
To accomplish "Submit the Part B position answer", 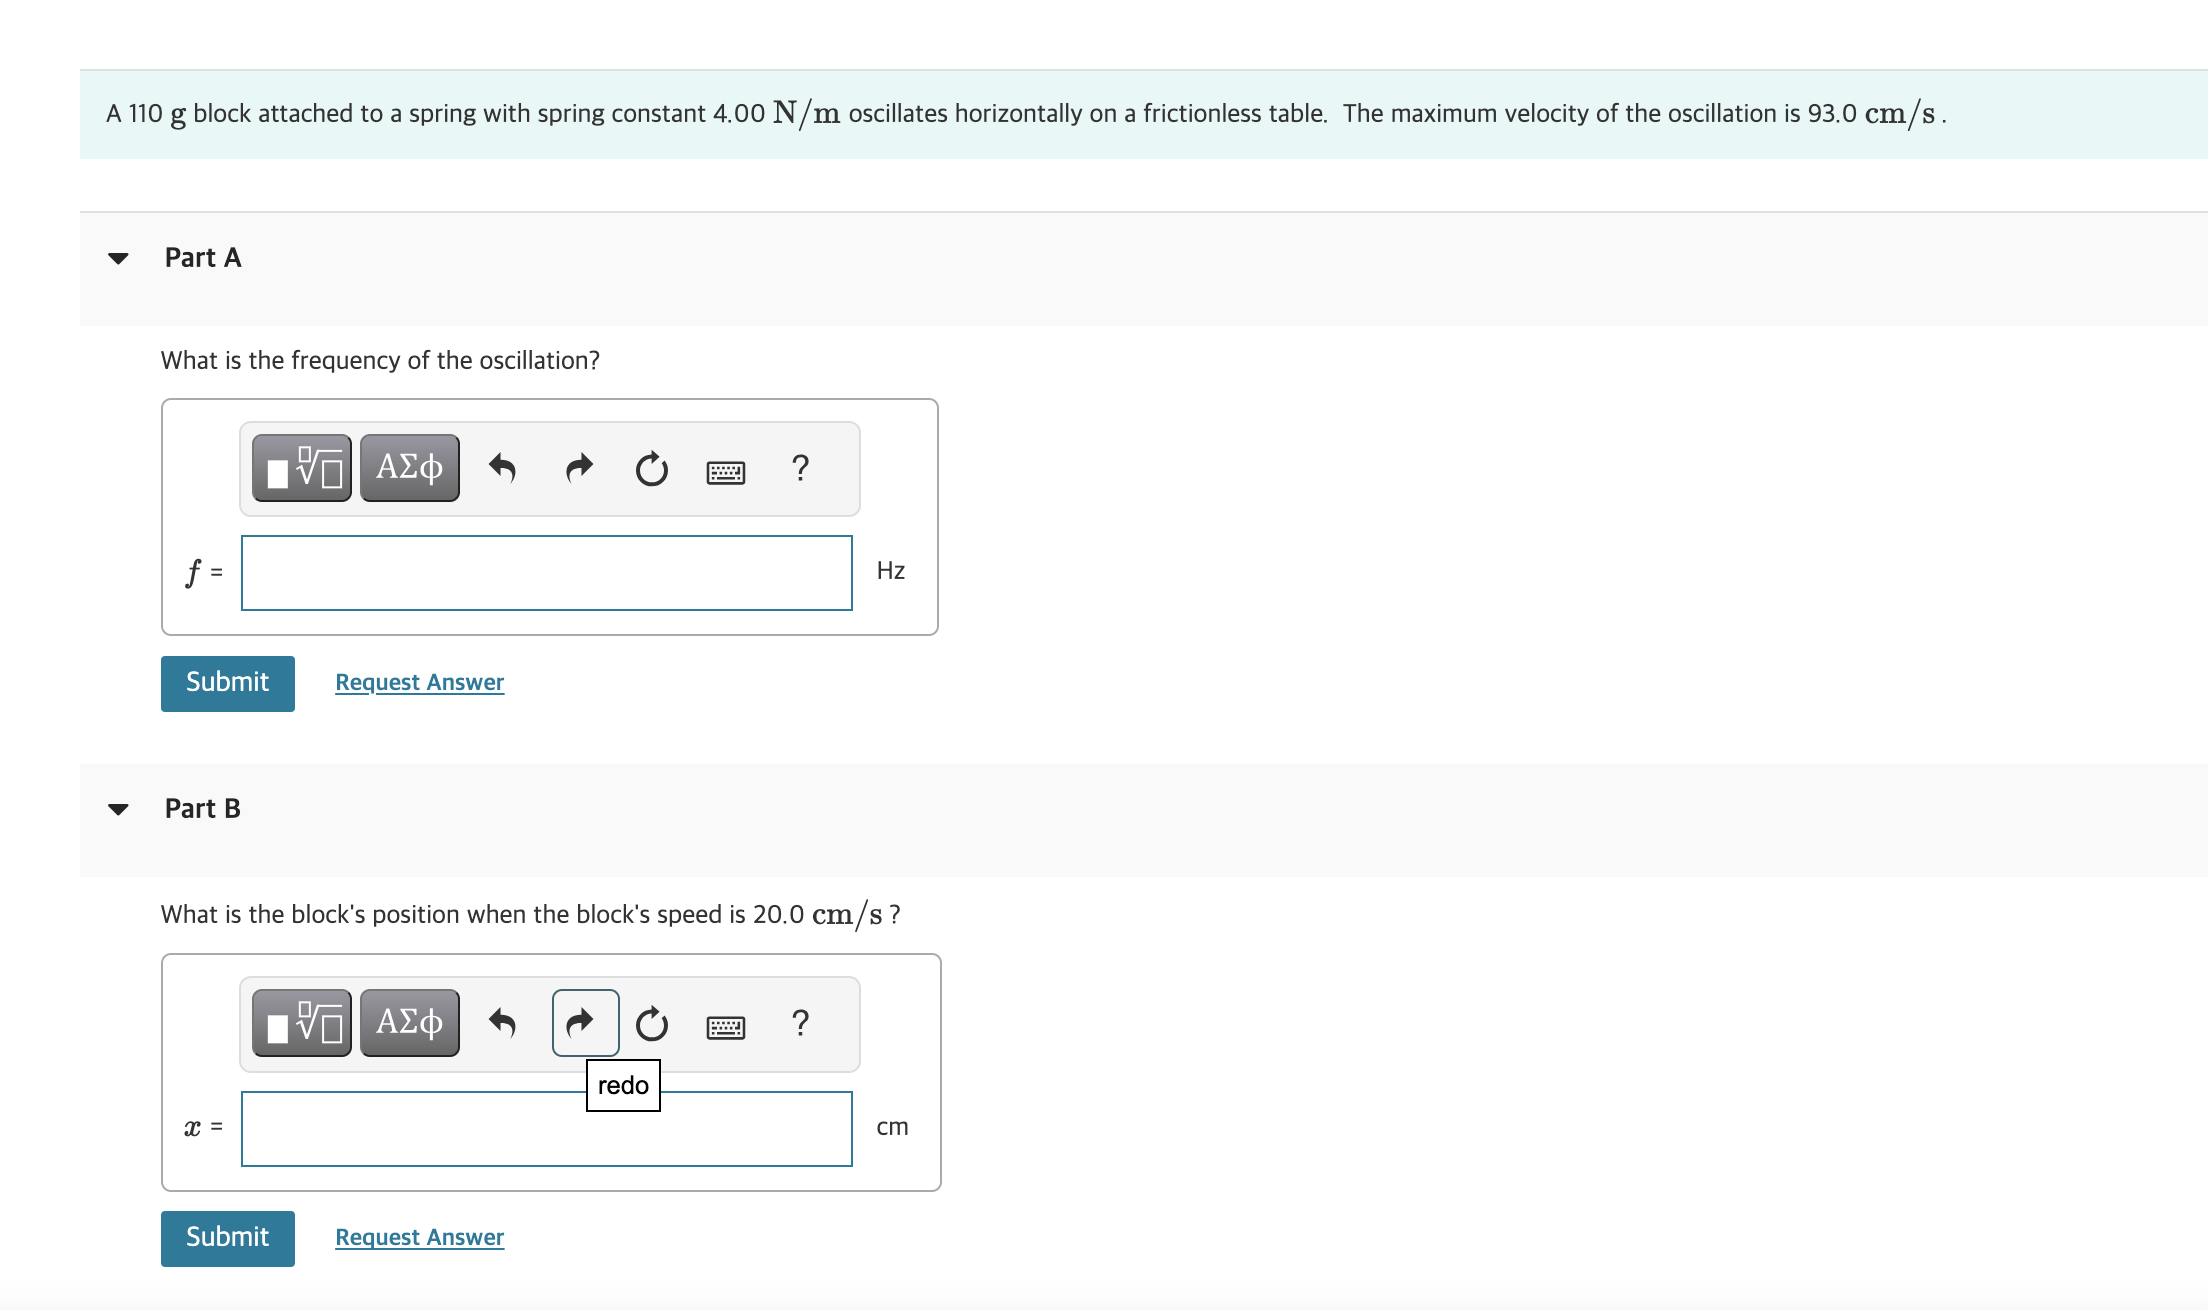I will pyautogui.click(x=228, y=1238).
